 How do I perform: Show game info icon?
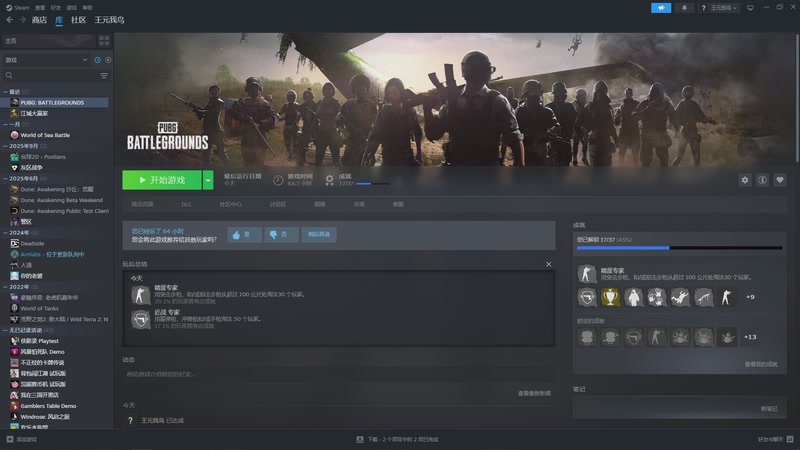(762, 180)
